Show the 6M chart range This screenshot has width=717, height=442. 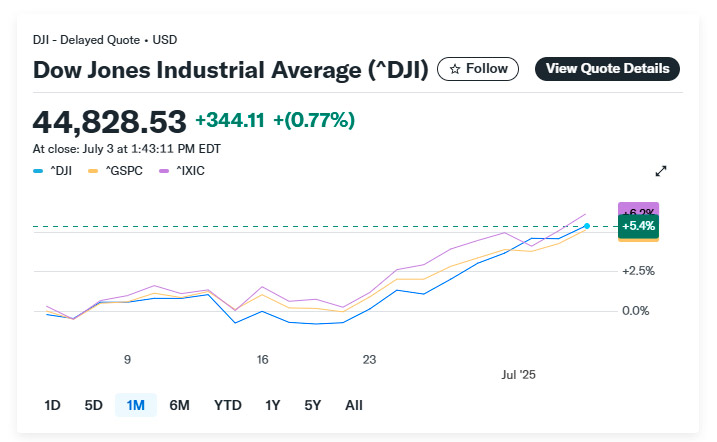click(180, 405)
